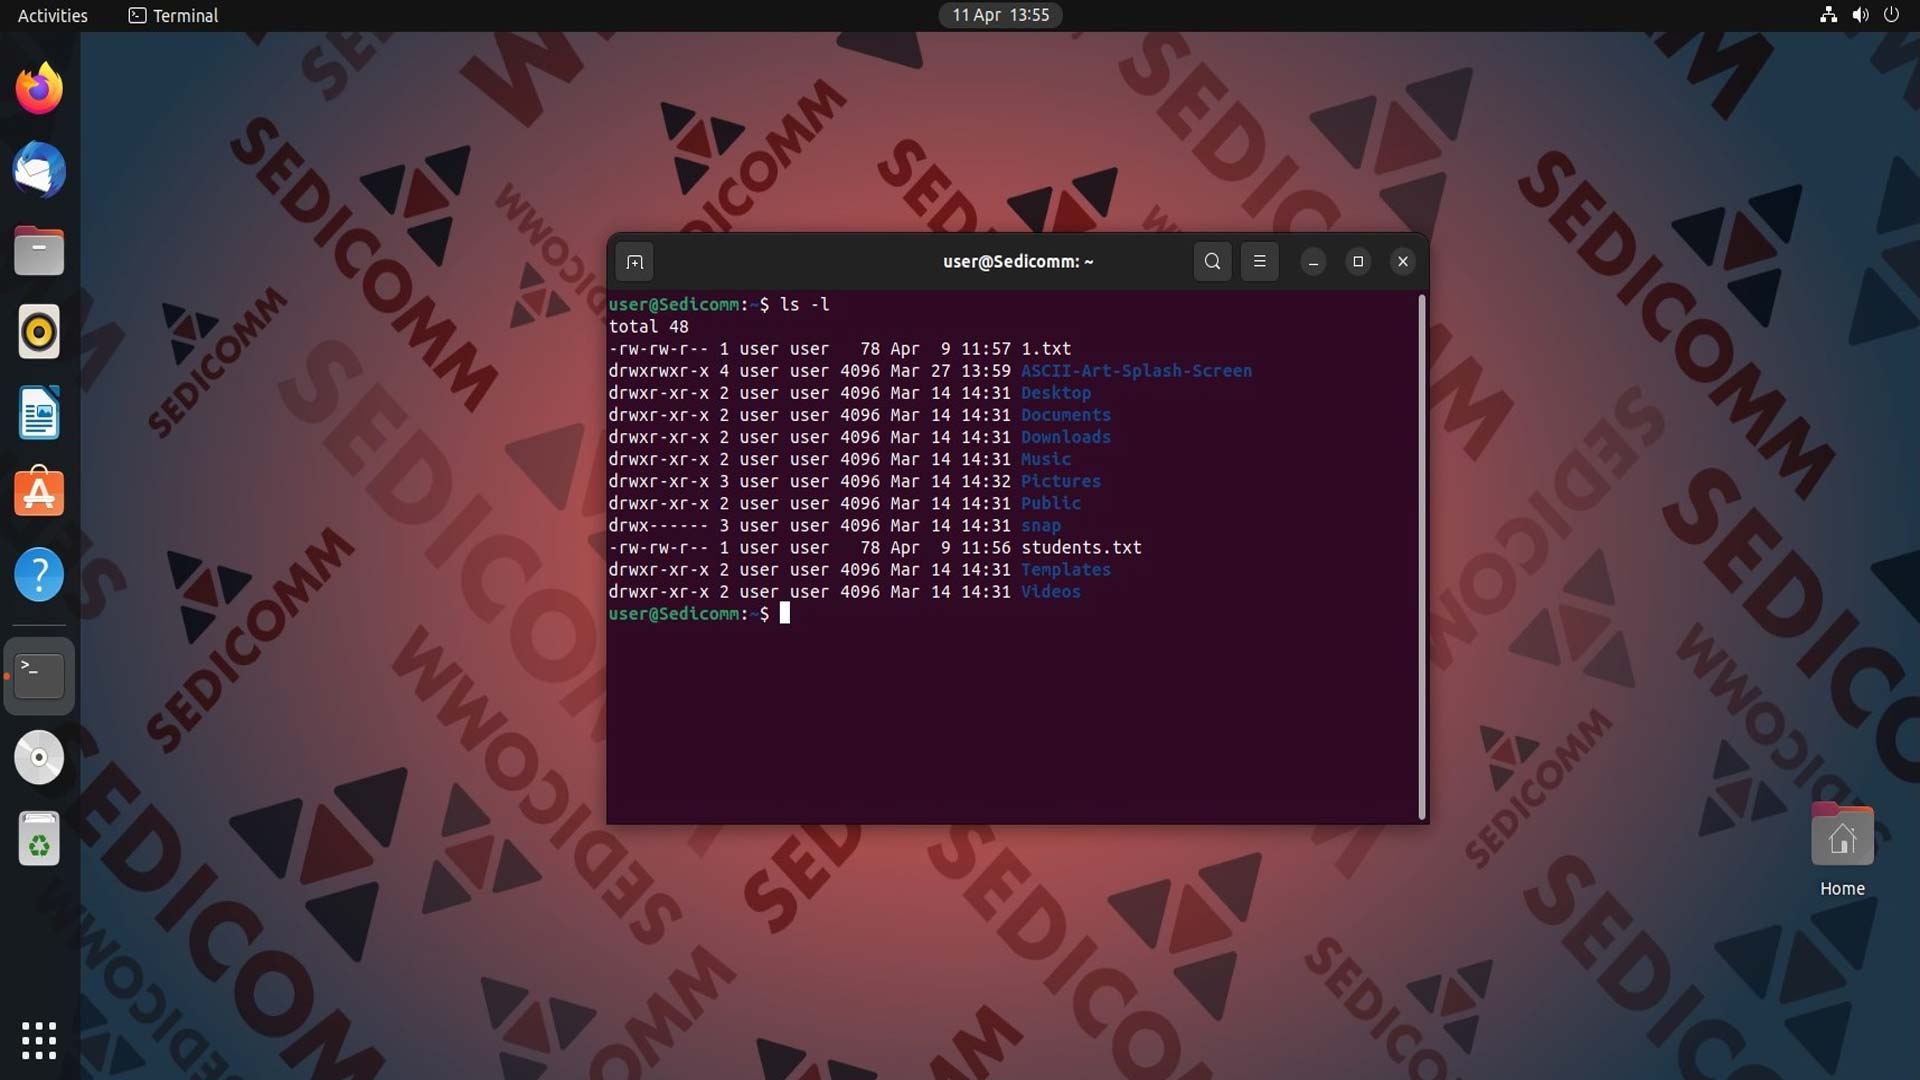Open the Files manager dock icon

(39, 251)
